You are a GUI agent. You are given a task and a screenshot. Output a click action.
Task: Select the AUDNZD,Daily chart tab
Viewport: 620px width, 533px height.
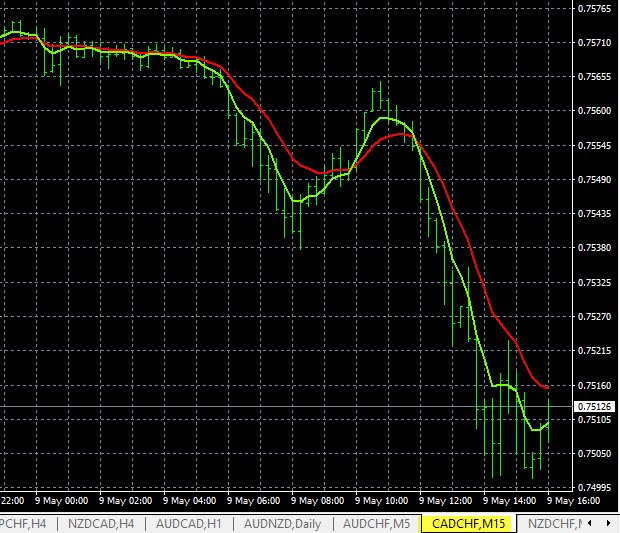pos(282,524)
